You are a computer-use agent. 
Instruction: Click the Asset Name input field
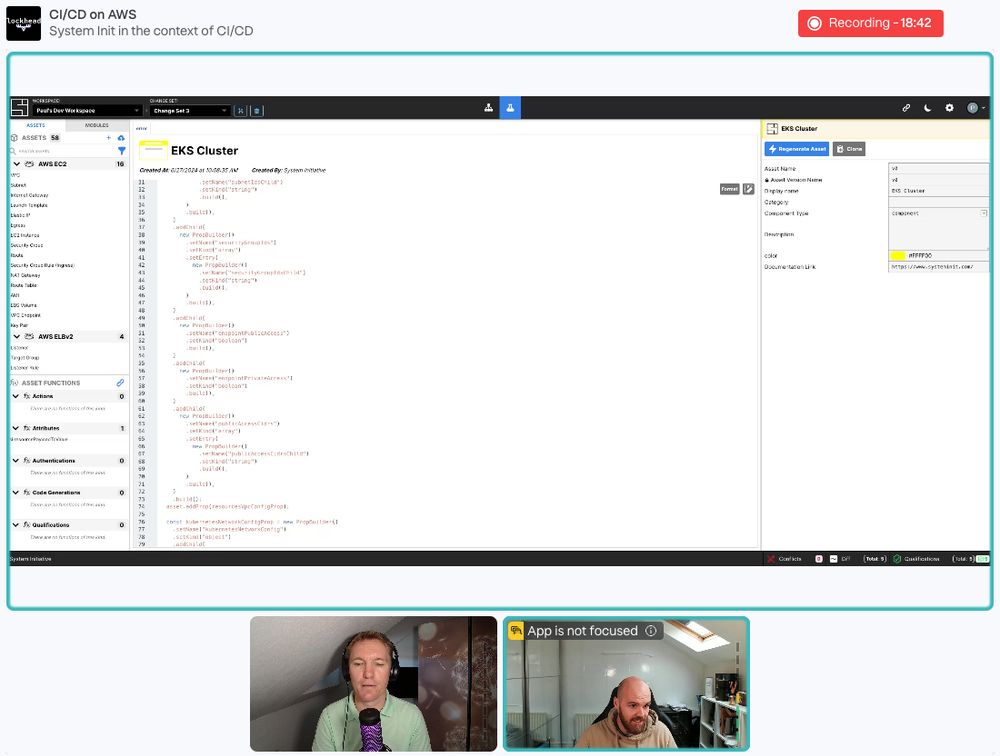click(x=938, y=168)
